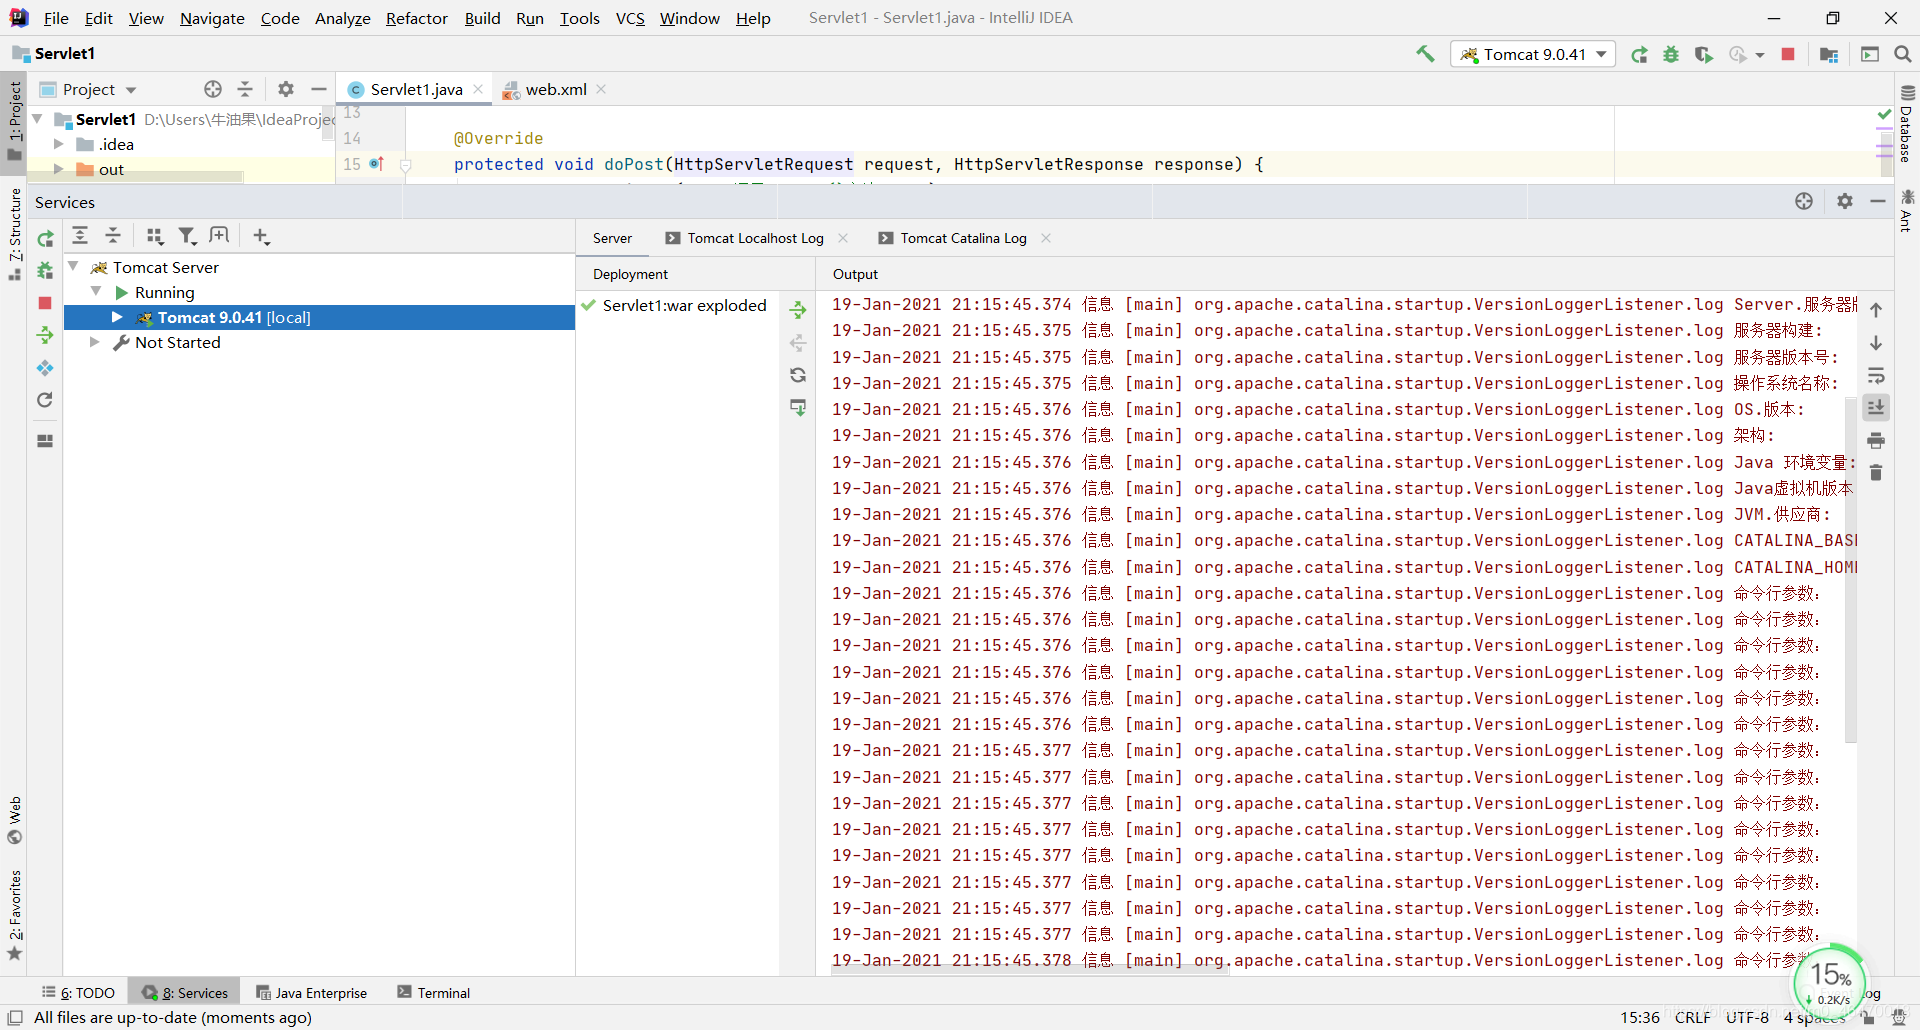1920x1030 pixels.
Task: Open the Refactor menu
Action: 417,18
